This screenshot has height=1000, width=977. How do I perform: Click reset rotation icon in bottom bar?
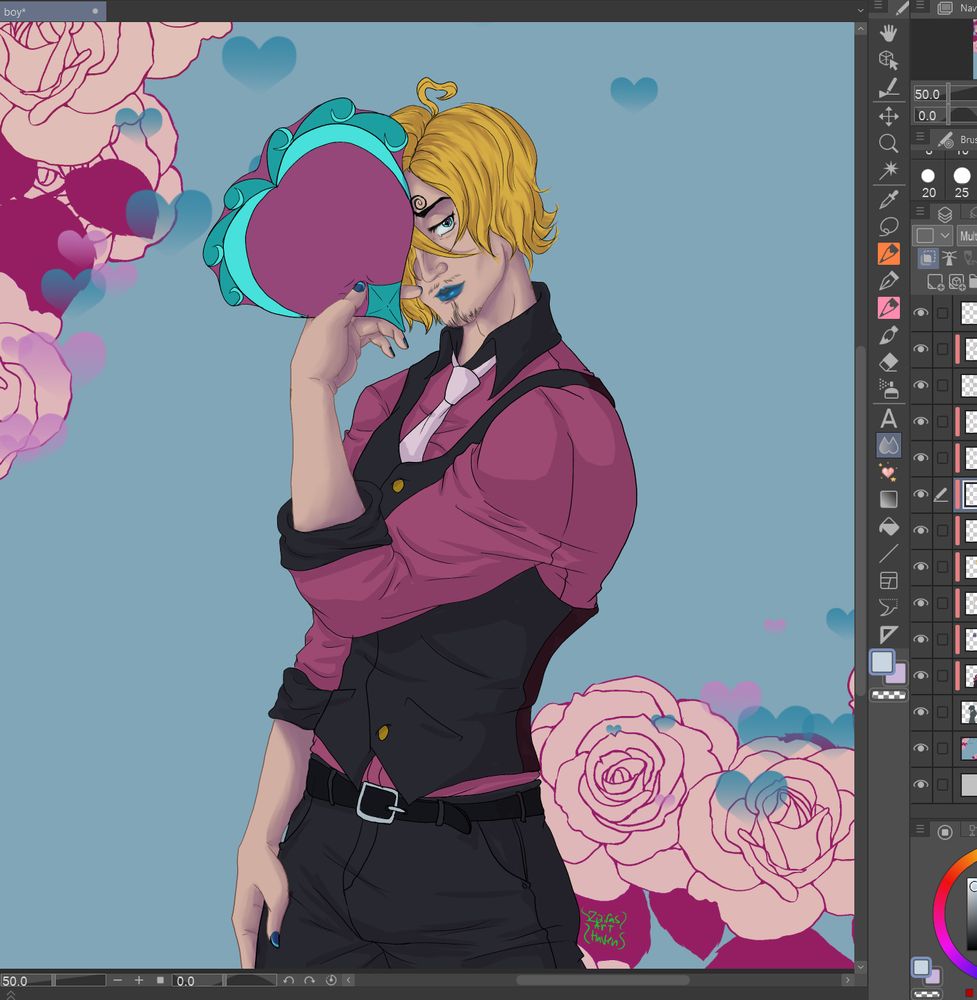click(331, 980)
